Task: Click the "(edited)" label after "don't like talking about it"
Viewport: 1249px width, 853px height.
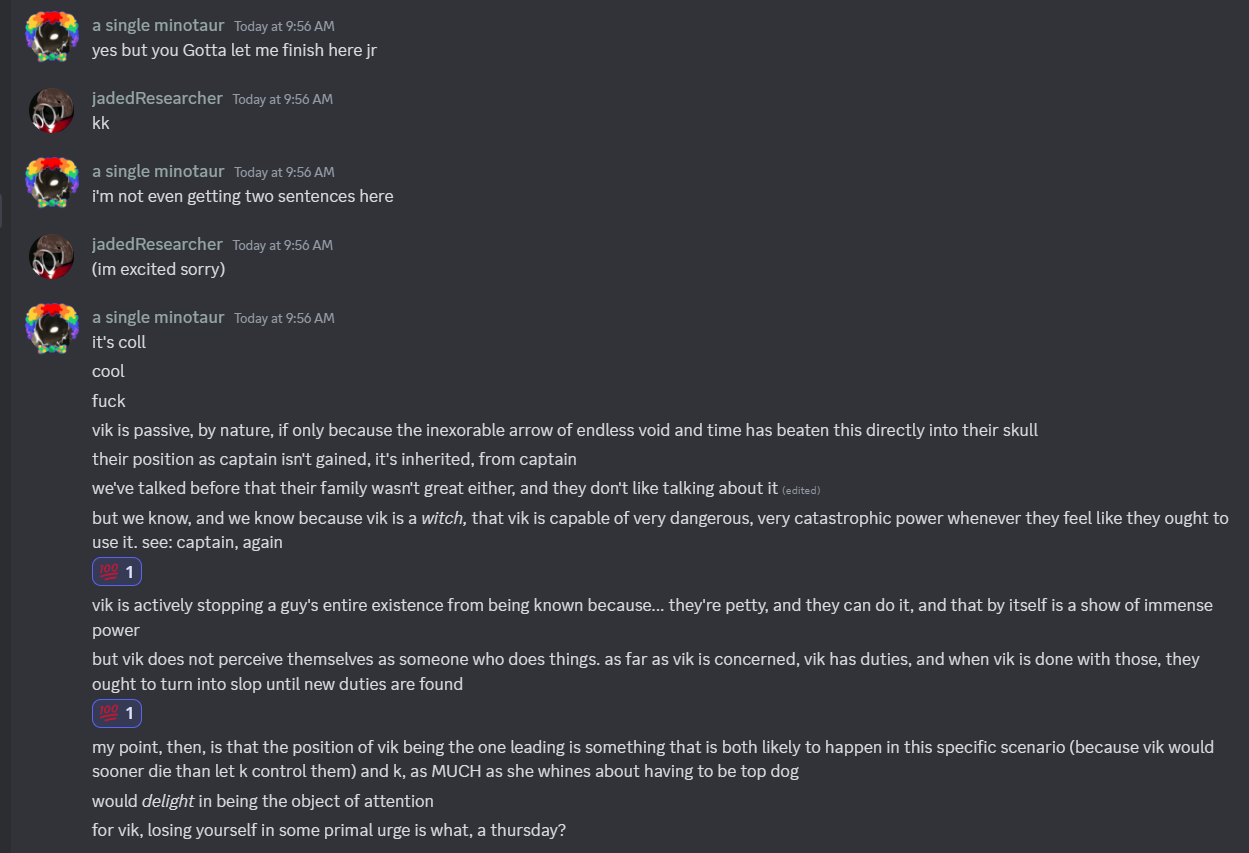Action: pos(801,490)
